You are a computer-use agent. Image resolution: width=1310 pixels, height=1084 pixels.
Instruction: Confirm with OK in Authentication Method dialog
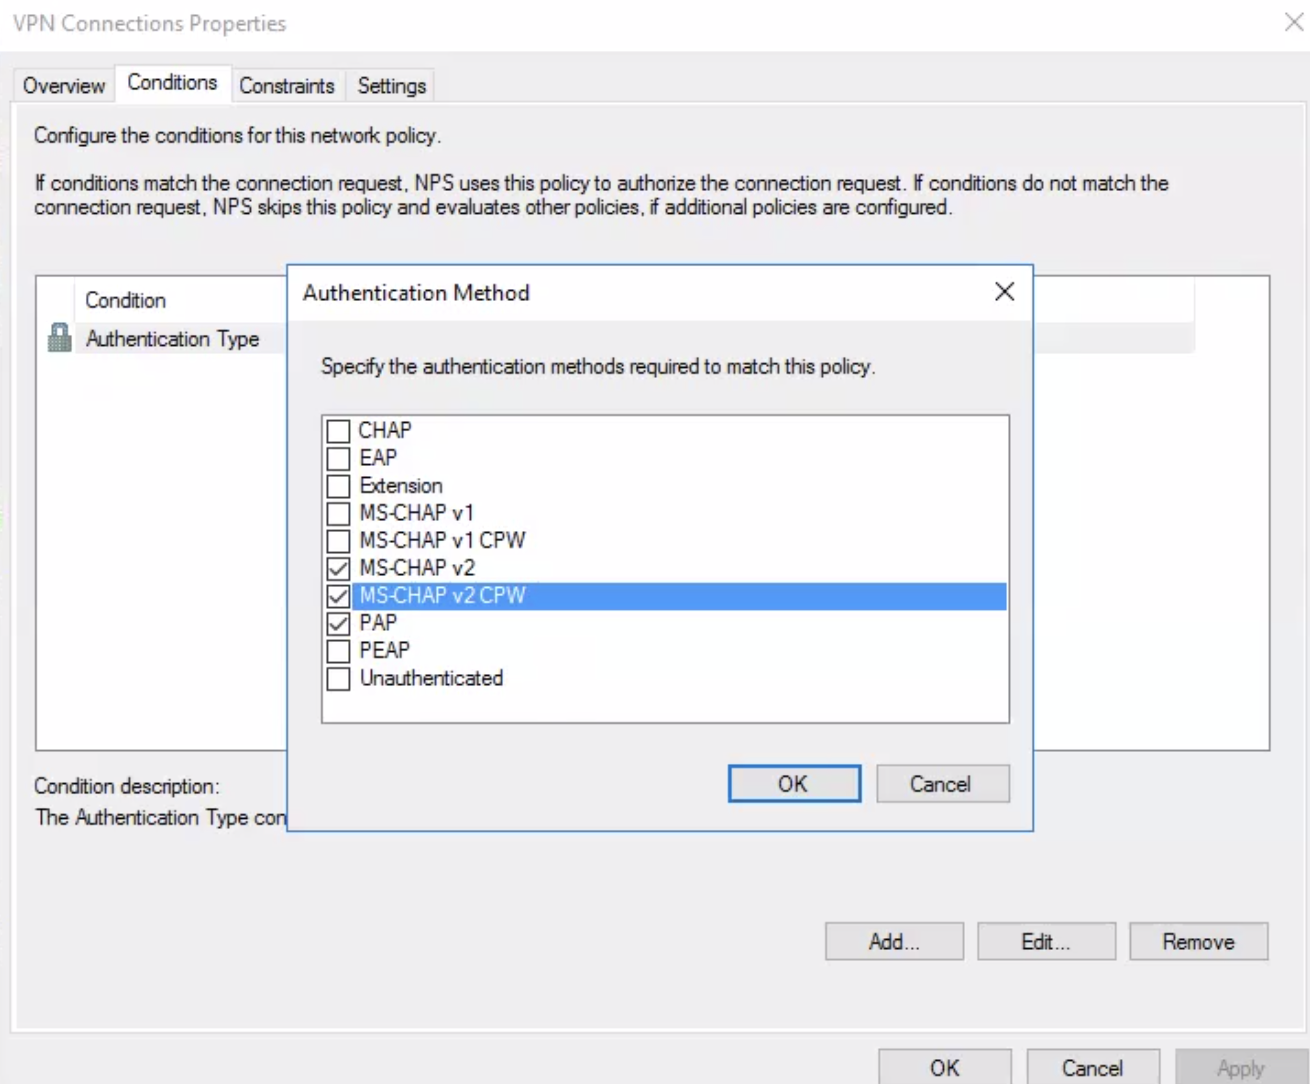click(x=793, y=784)
